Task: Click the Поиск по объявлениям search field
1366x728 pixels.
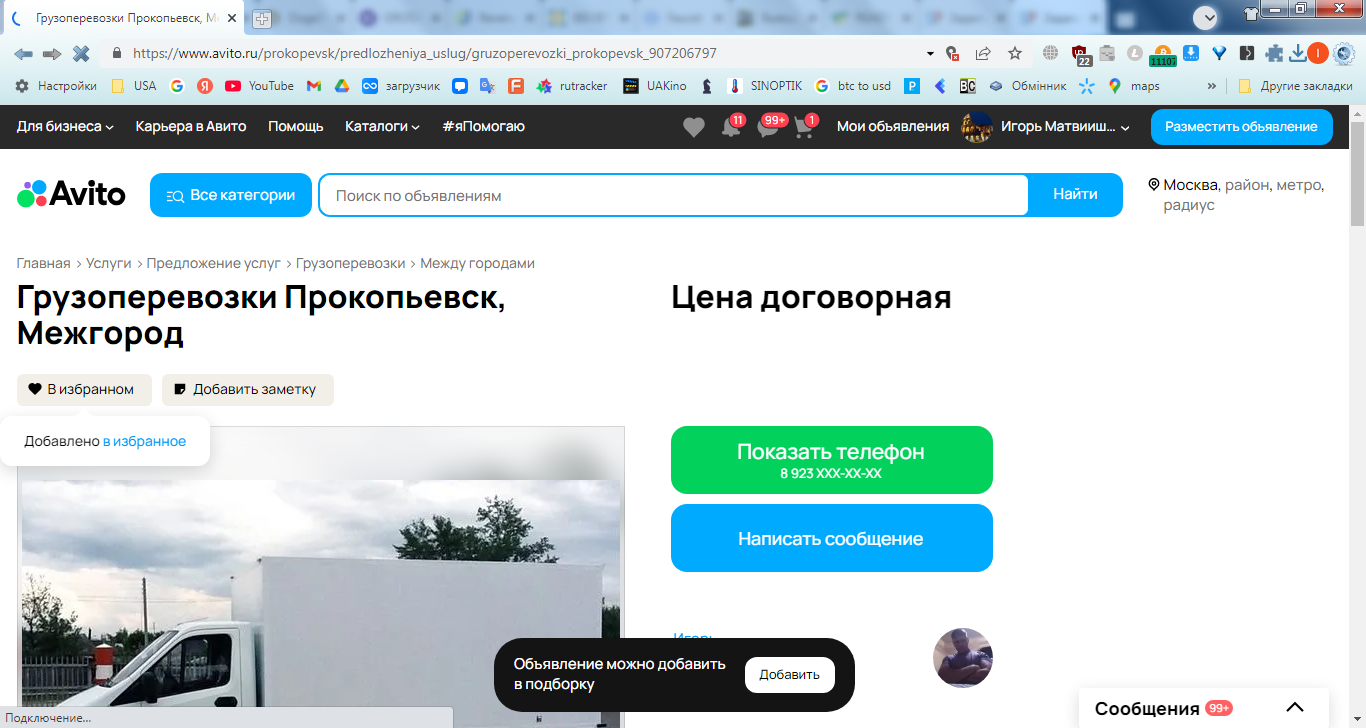Action: point(674,195)
